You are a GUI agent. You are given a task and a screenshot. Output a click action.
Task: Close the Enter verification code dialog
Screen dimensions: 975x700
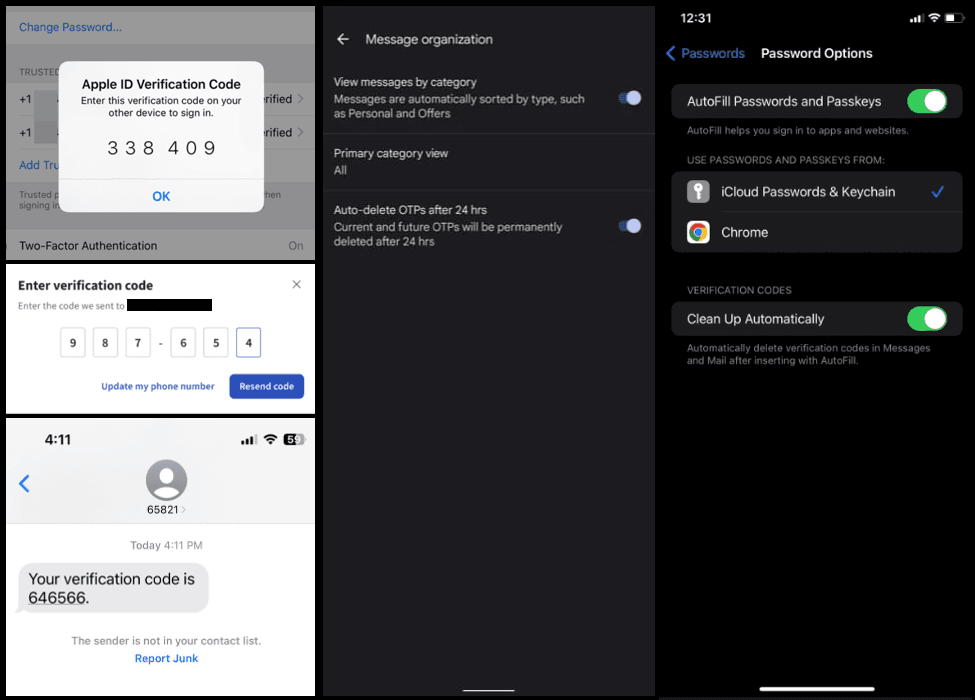(x=297, y=284)
